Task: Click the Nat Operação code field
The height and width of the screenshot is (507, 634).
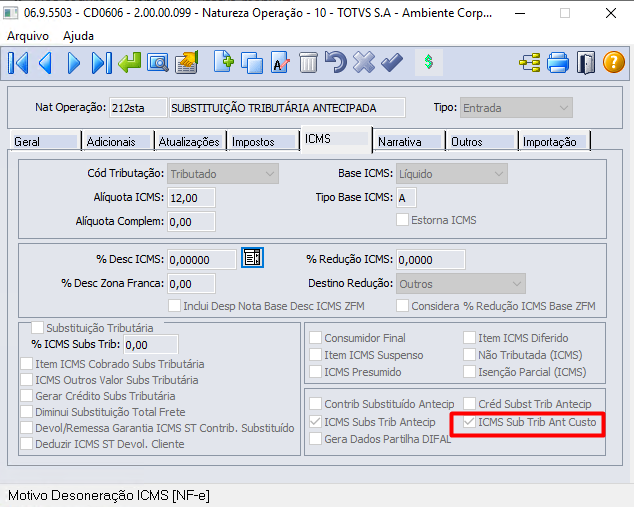Action: [138, 108]
